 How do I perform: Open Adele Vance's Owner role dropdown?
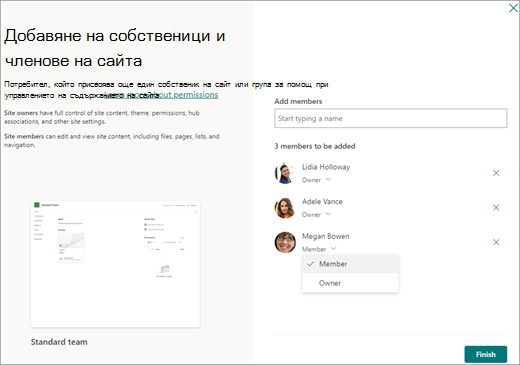coord(316,214)
